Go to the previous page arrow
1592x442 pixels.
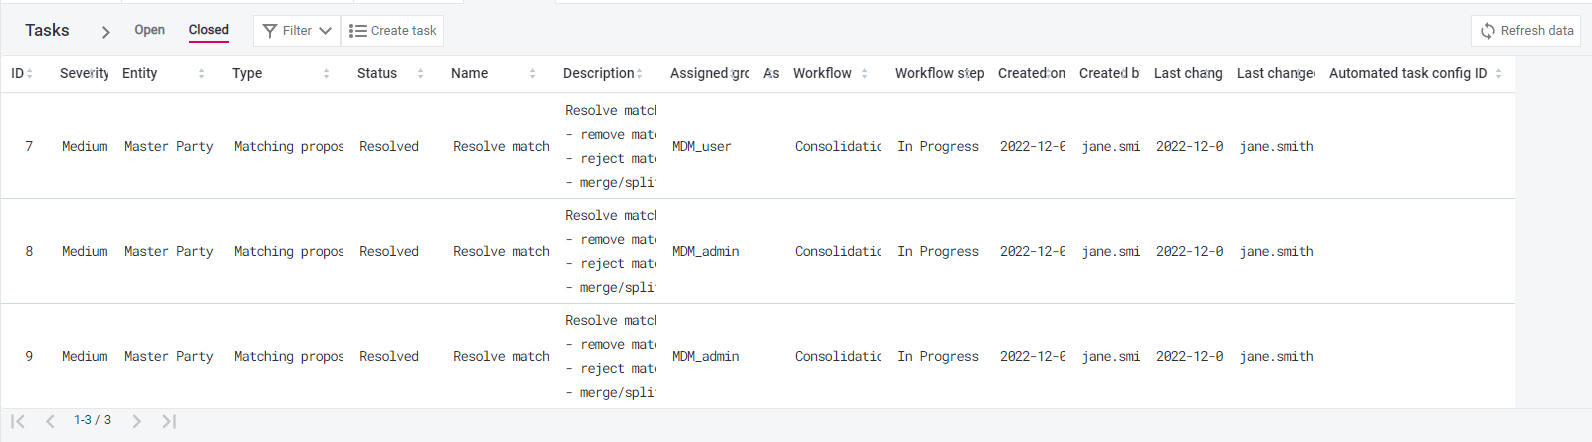point(50,421)
